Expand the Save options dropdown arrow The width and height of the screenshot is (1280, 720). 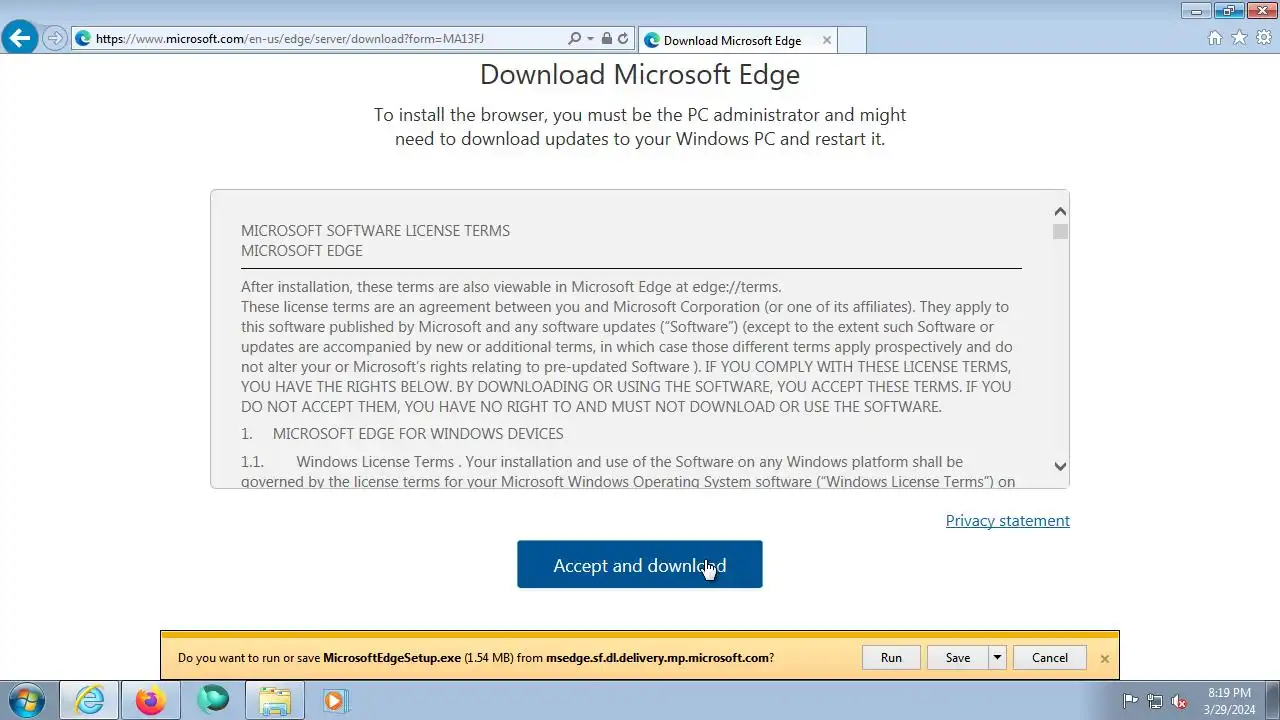[996, 658]
